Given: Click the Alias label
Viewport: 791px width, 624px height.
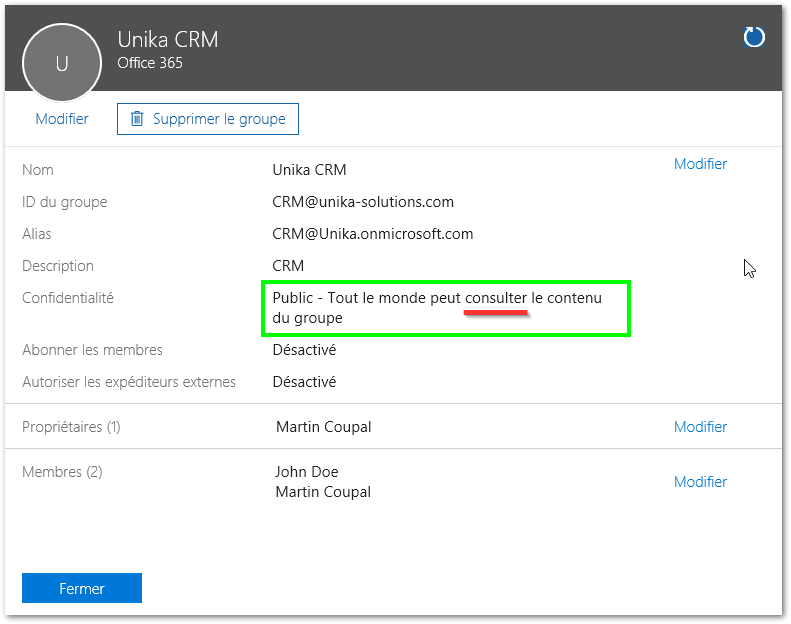Looking at the screenshot, I should (x=37, y=234).
